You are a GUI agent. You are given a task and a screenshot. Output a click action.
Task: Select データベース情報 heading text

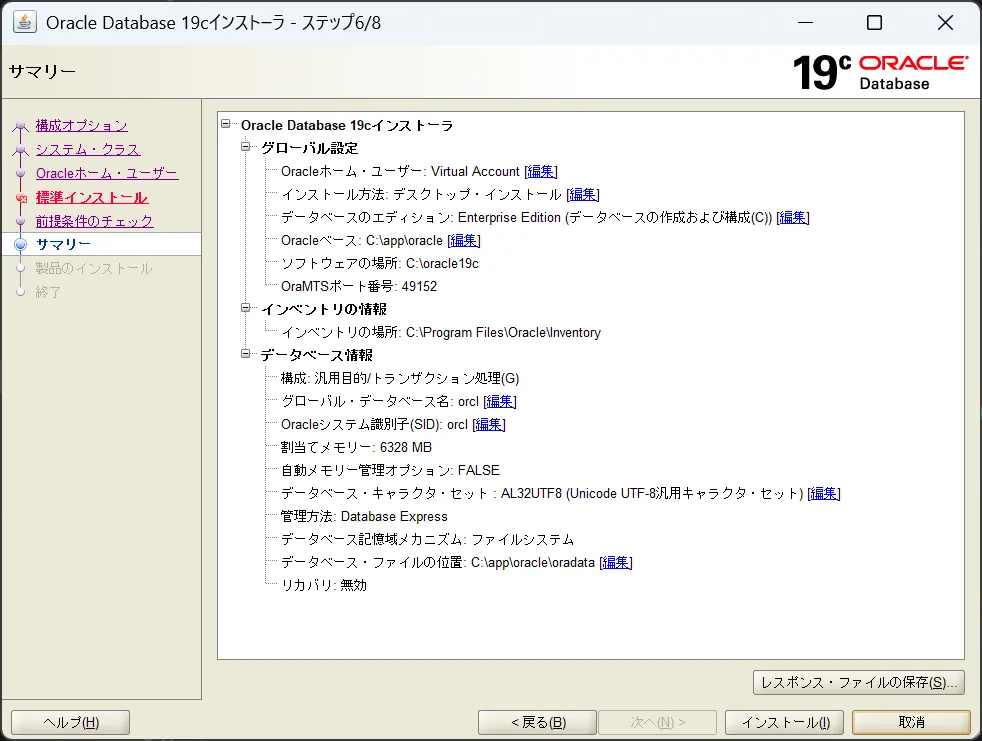[316, 355]
